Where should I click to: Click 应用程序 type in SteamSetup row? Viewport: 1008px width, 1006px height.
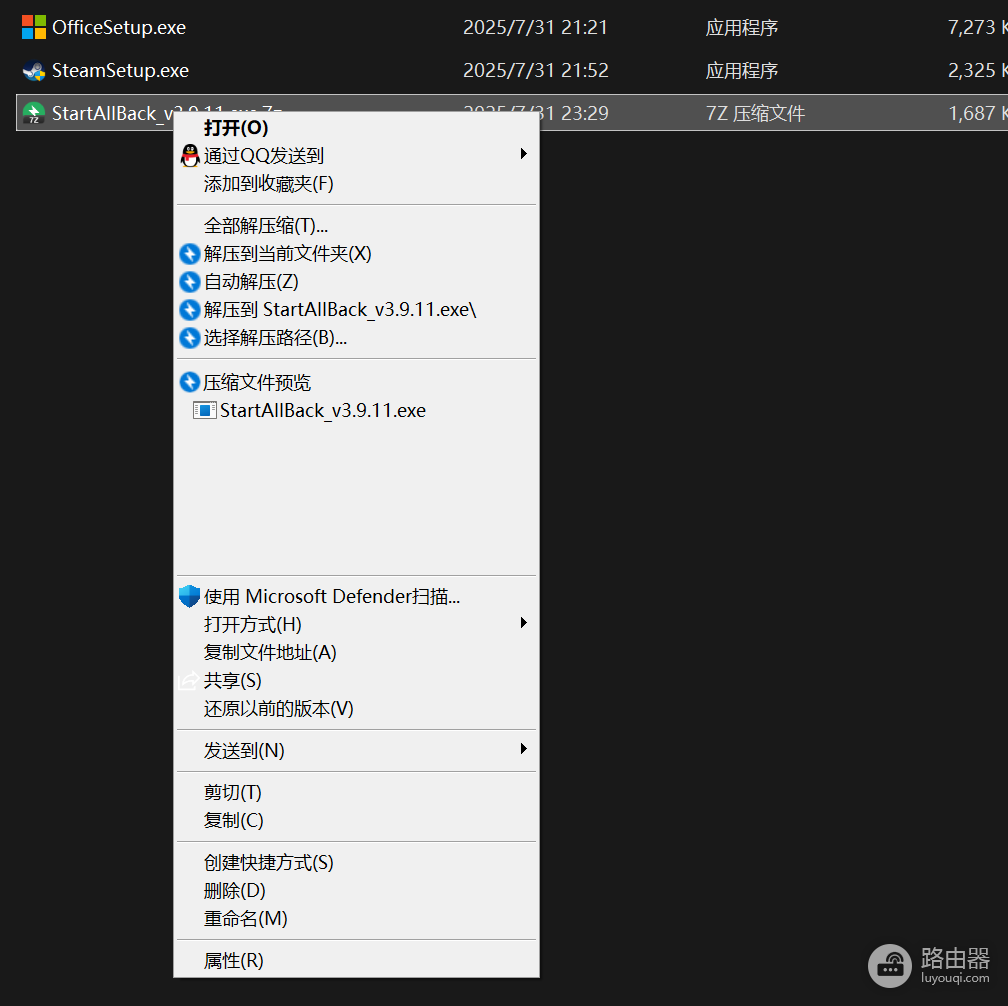tap(741, 70)
